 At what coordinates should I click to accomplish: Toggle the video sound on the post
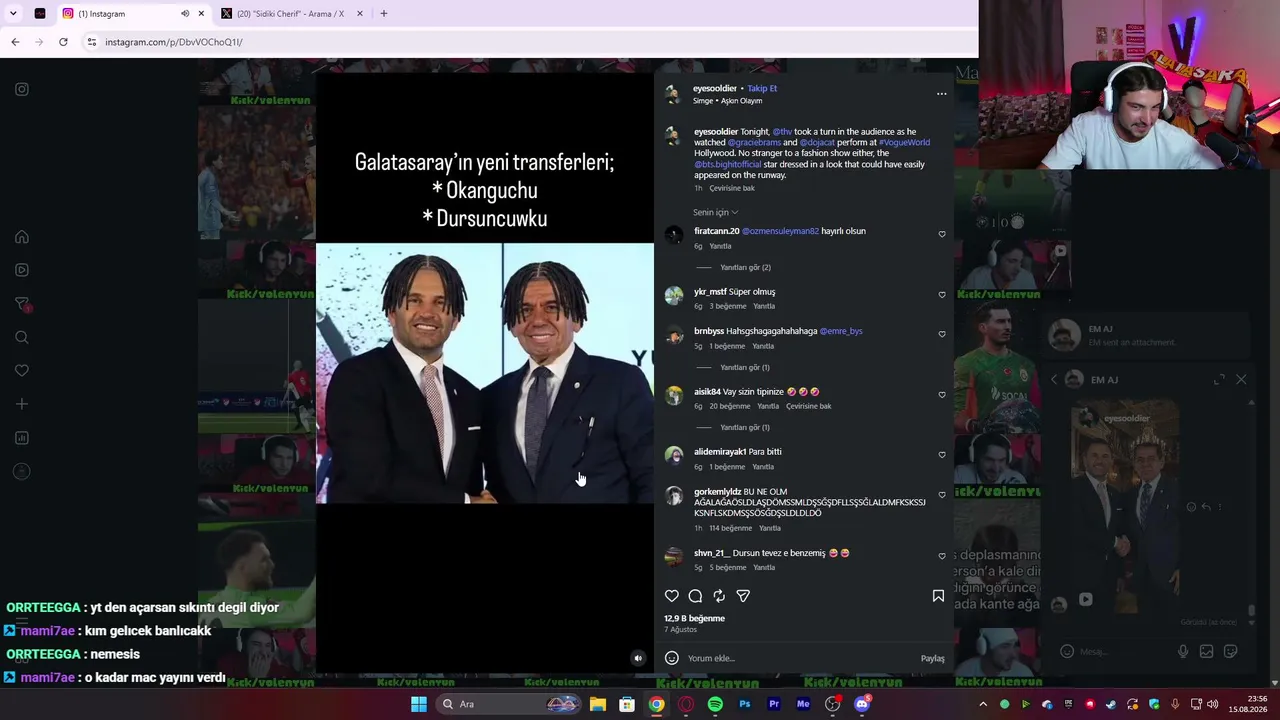(638, 658)
